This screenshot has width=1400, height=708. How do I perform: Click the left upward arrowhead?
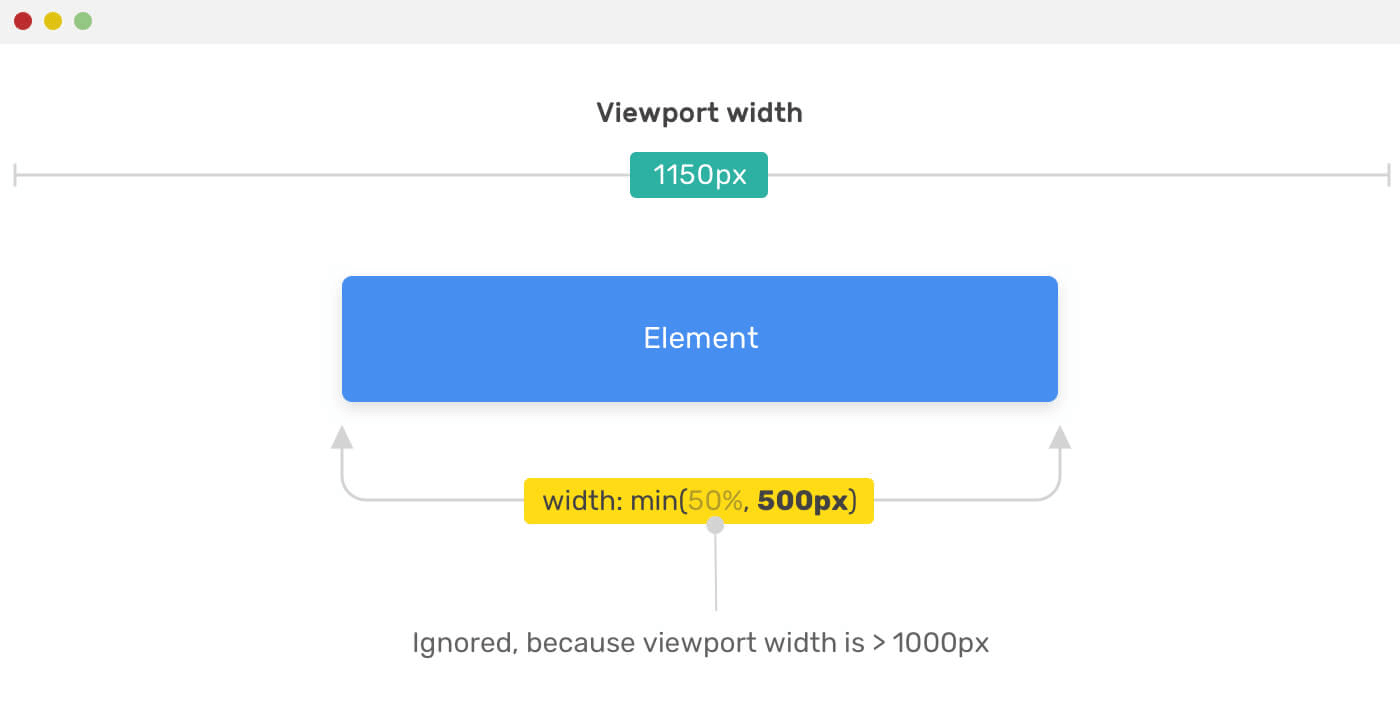[x=342, y=437]
